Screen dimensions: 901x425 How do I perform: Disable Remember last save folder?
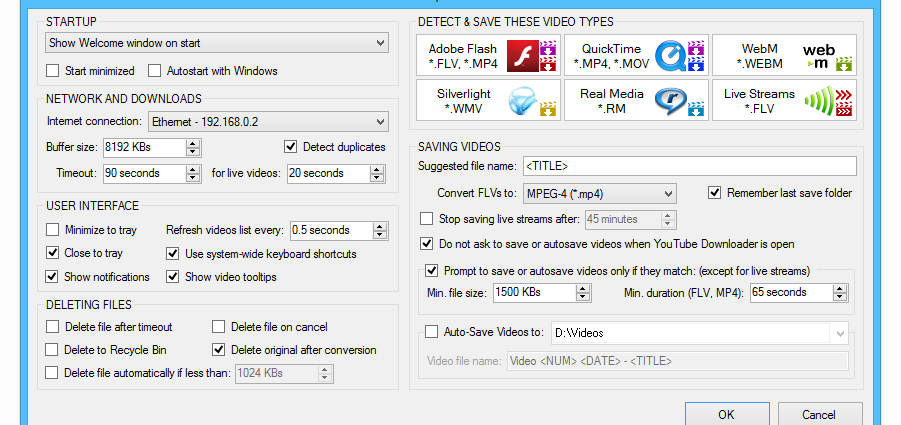click(714, 193)
